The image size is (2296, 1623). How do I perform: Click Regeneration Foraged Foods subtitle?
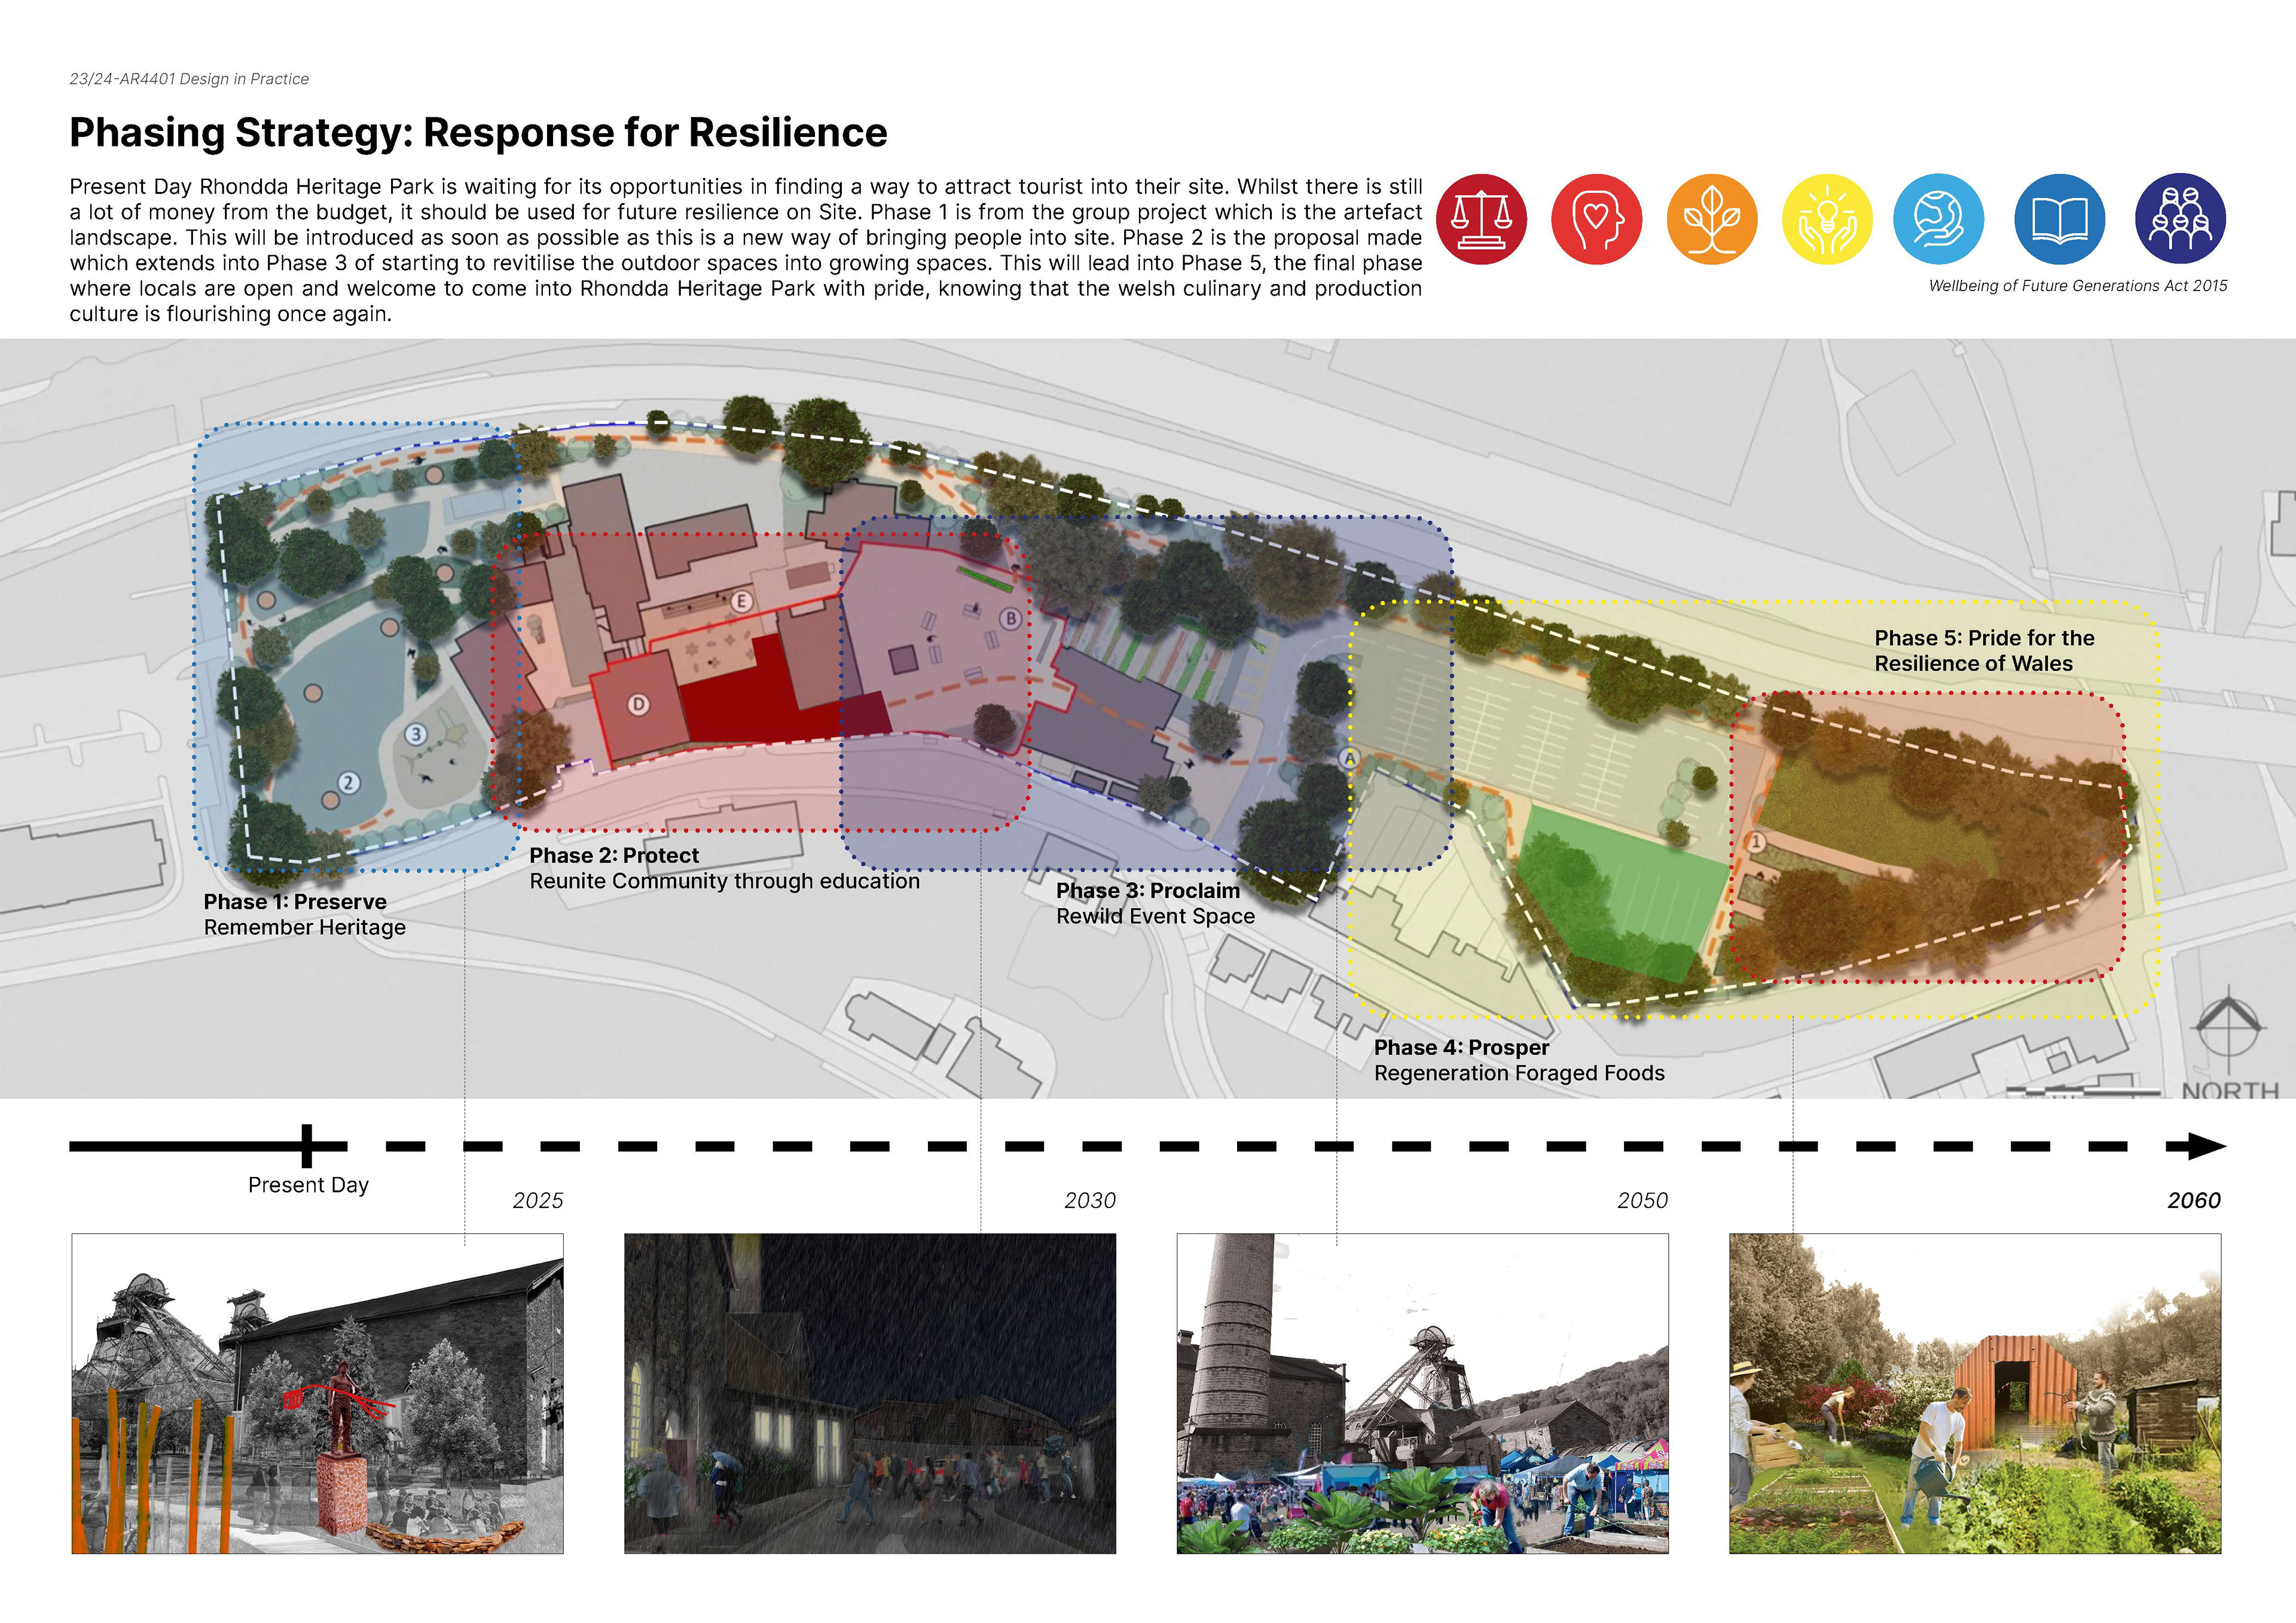1519,1073
